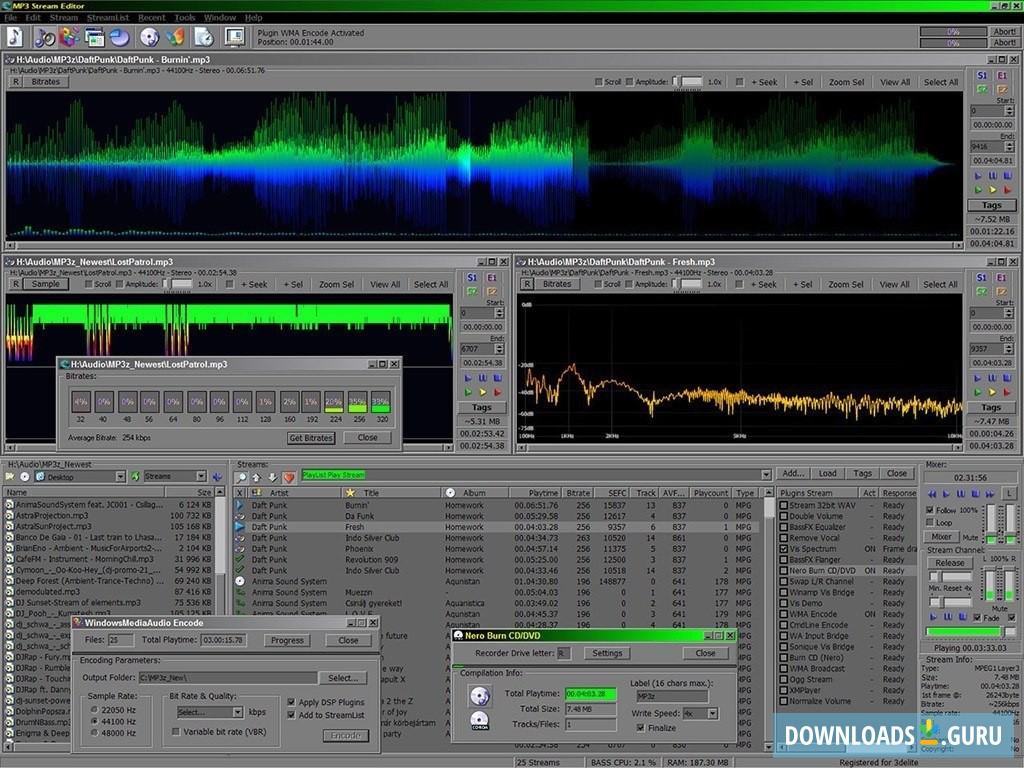
Task: Click the musical note icon in main toolbar
Action: pyautogui.click(x=16, y=37)
